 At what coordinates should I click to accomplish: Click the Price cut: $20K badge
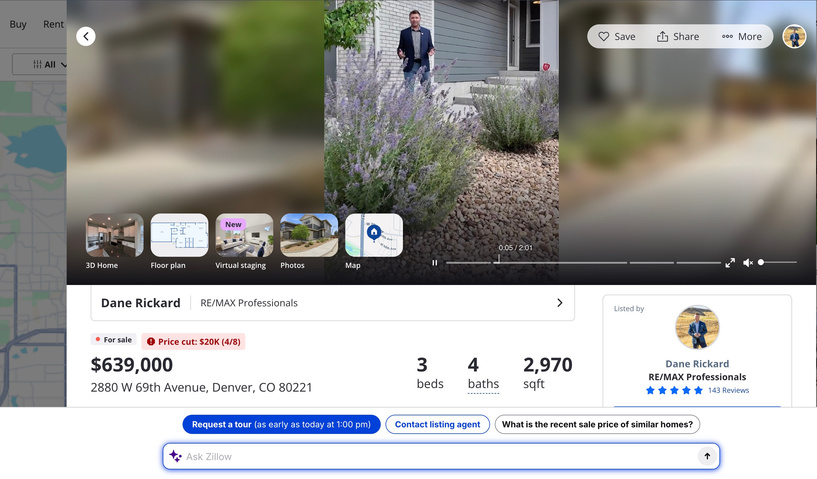193,341
